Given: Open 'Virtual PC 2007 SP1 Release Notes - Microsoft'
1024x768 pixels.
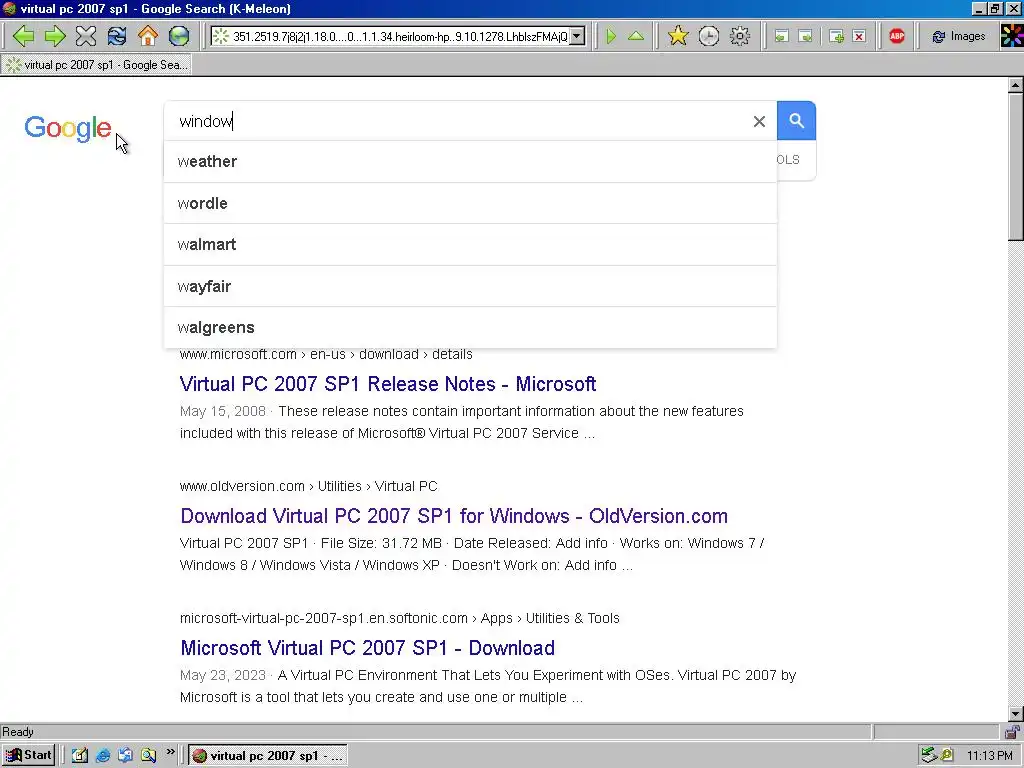Looking at the screenshot, I should click(x=388, y=384).
